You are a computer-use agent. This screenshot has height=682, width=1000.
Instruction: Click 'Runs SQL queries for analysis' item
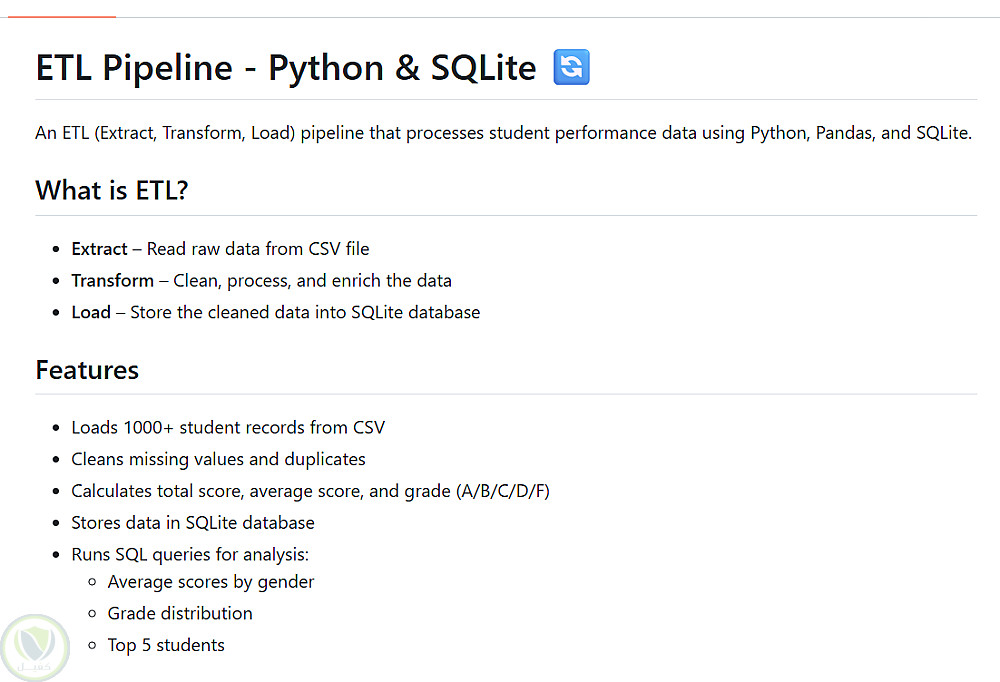pos(190,554)
